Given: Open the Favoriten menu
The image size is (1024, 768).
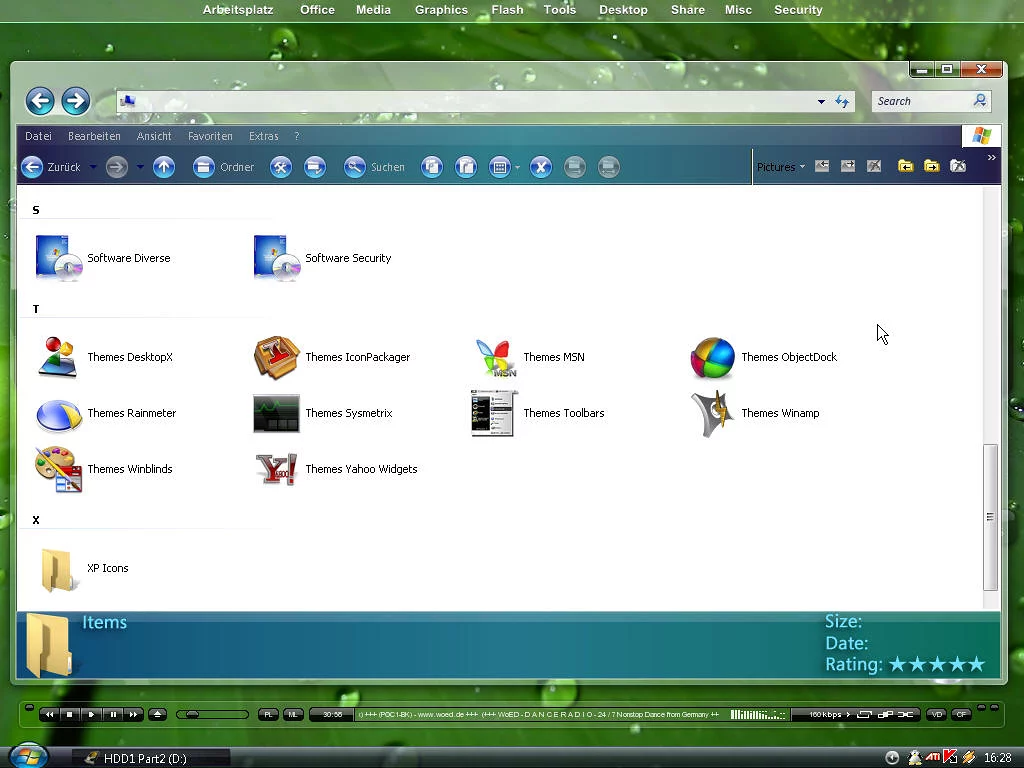Looking at the screenshot, I should coord(210,136).
